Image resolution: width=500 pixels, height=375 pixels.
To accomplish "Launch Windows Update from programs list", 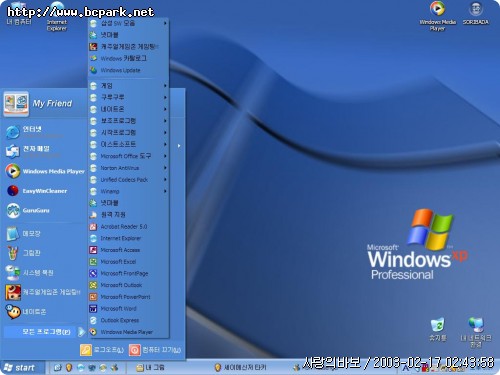I will coord(128,70).
